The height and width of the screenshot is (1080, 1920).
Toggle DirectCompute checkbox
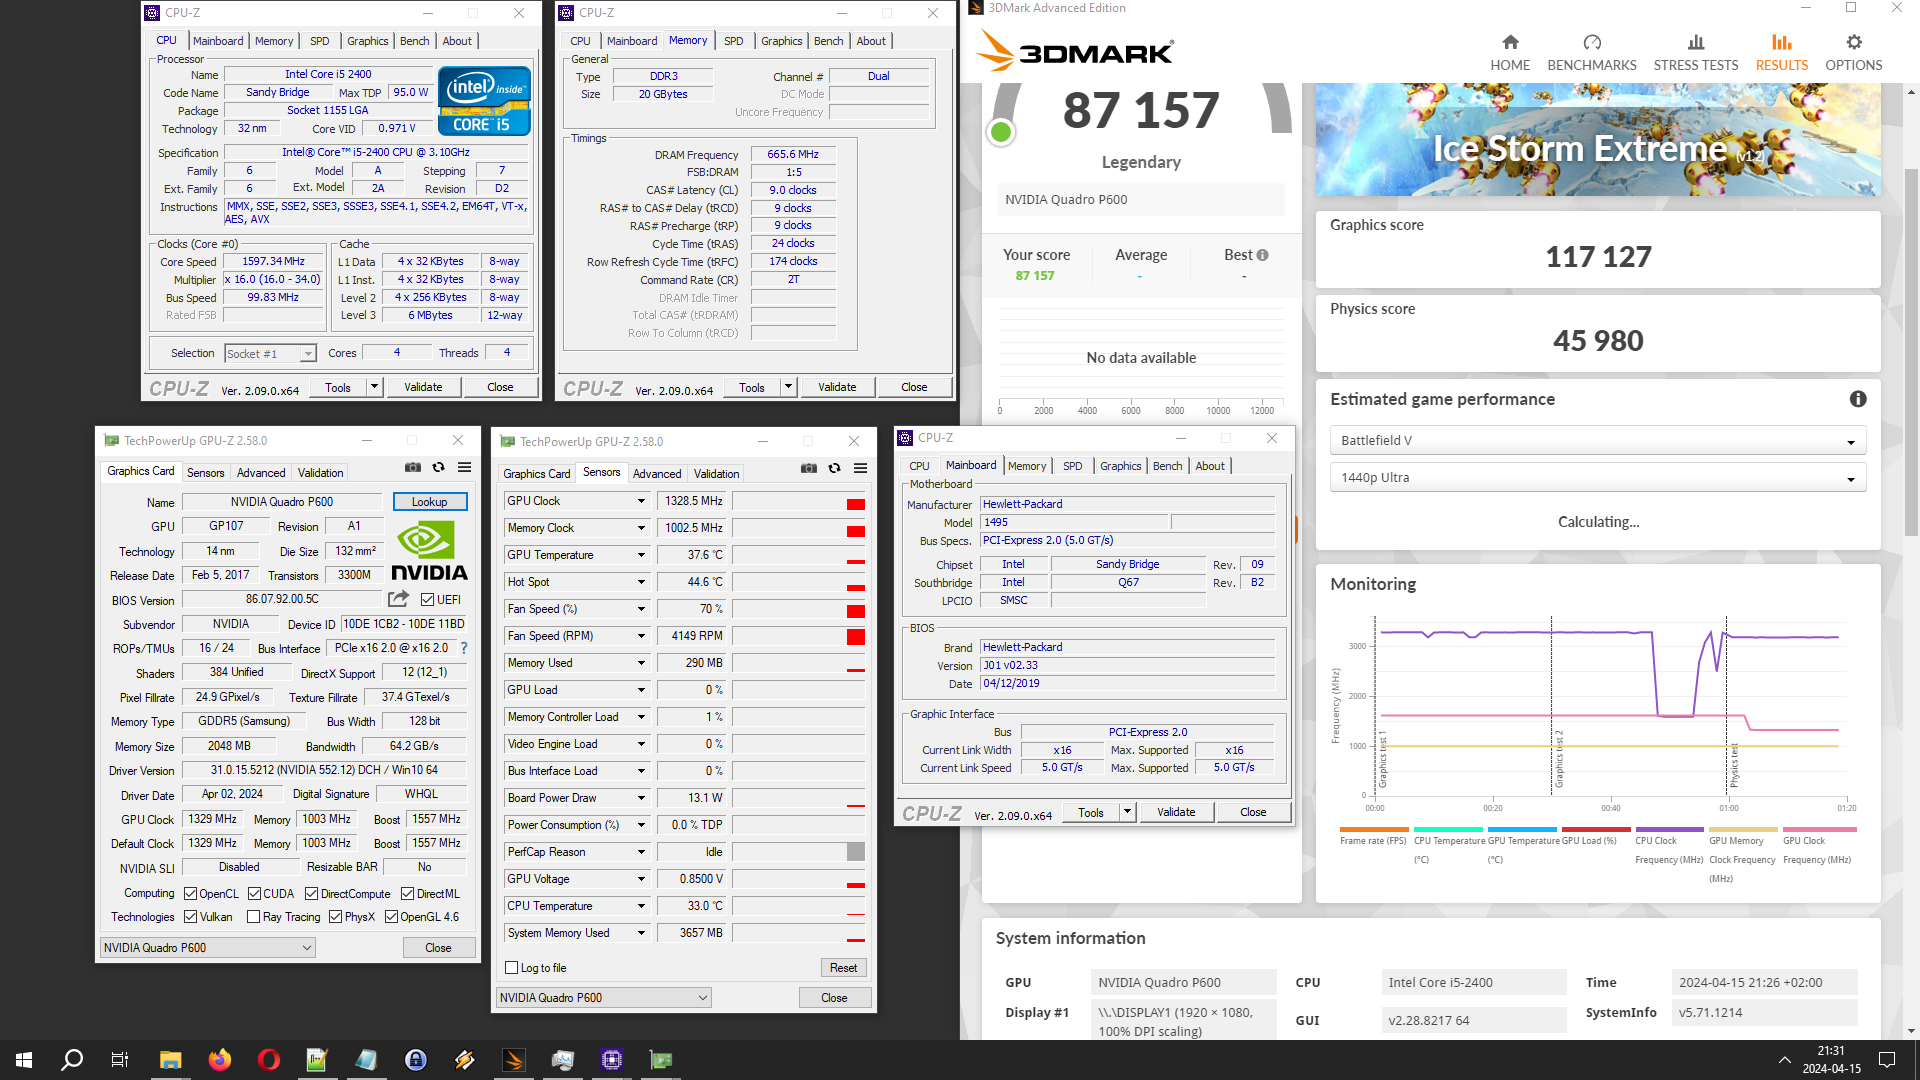312,894
